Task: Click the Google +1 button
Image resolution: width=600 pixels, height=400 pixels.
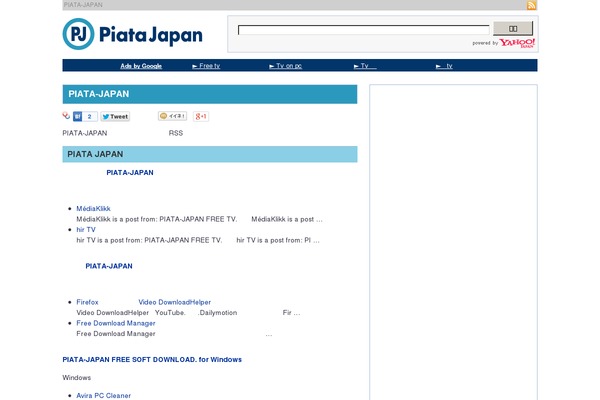Action: click(201, 116)
